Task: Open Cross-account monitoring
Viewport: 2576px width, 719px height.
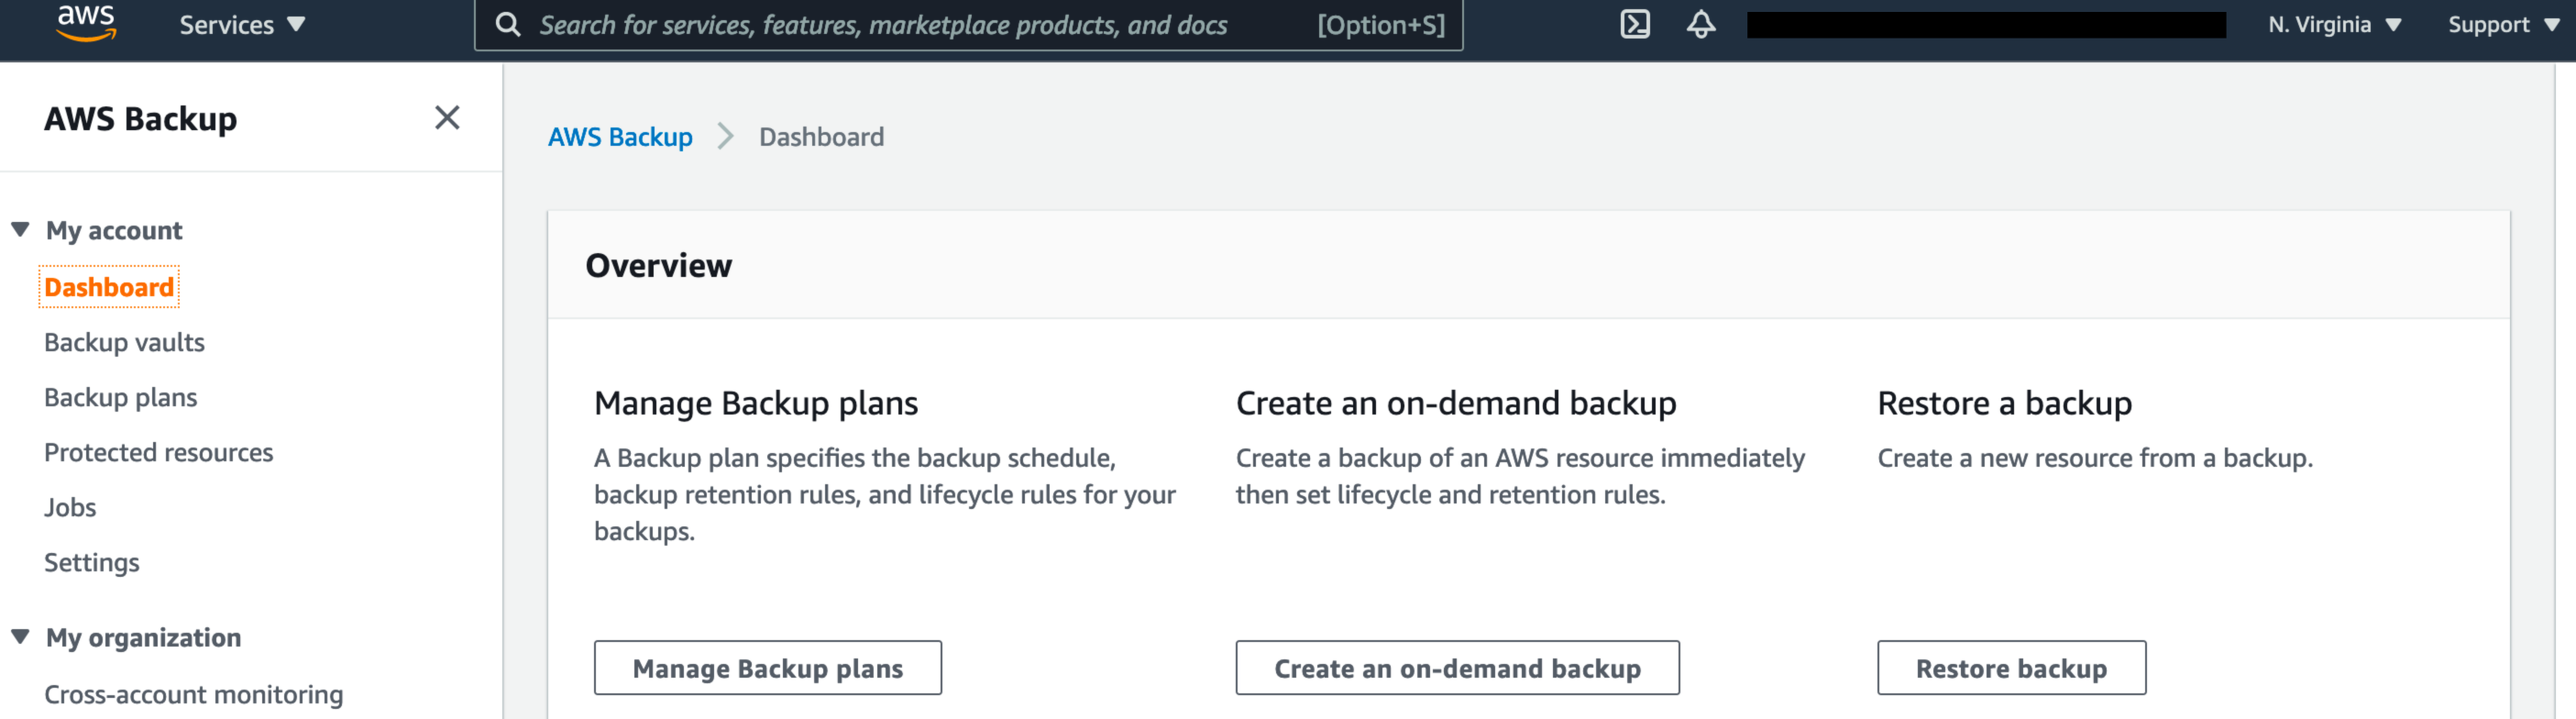Action: pos(193,694)
